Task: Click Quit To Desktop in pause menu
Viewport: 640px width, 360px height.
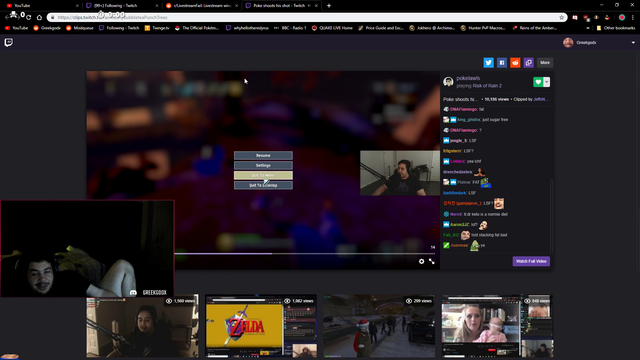Action: point(263,185)
